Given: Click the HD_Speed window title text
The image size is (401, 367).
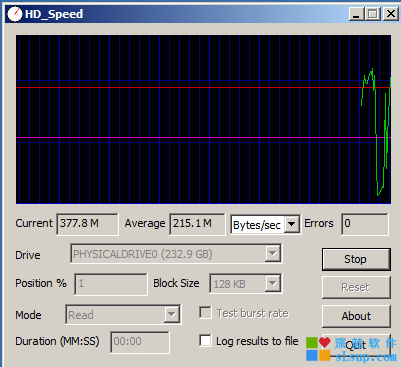Looking at the screenshot, I should (x=54, y=14).
